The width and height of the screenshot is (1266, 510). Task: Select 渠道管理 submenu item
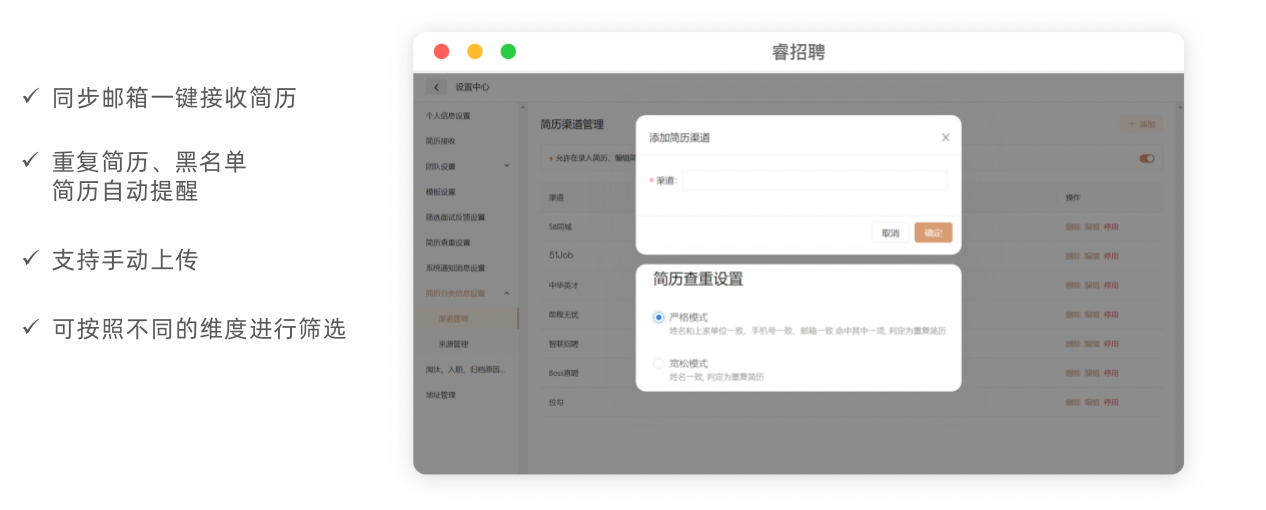(453, 319)
